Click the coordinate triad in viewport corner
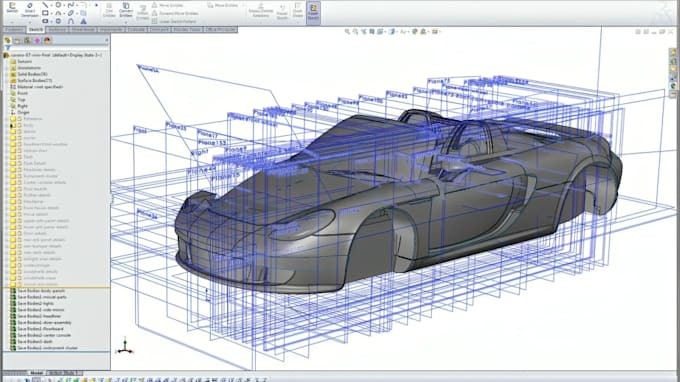The height and width of the screenshot is (382, 680). pyautogui.click(x=125, y=346)
